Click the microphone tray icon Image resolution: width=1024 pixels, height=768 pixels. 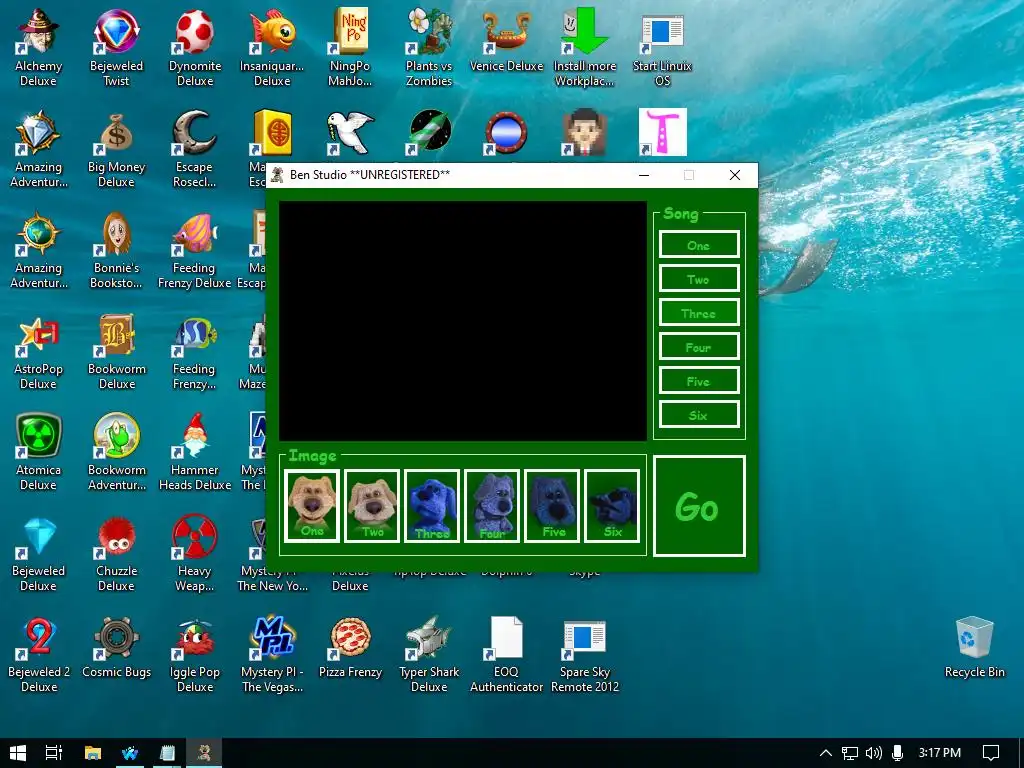[x=897, y=753]
